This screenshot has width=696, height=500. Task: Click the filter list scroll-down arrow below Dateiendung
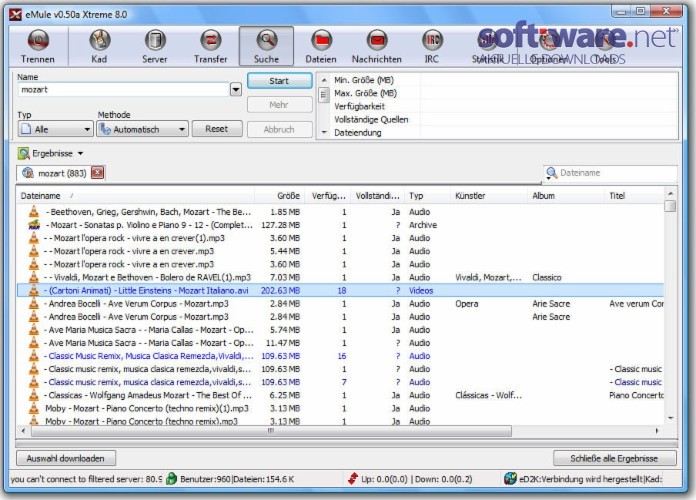324,132
